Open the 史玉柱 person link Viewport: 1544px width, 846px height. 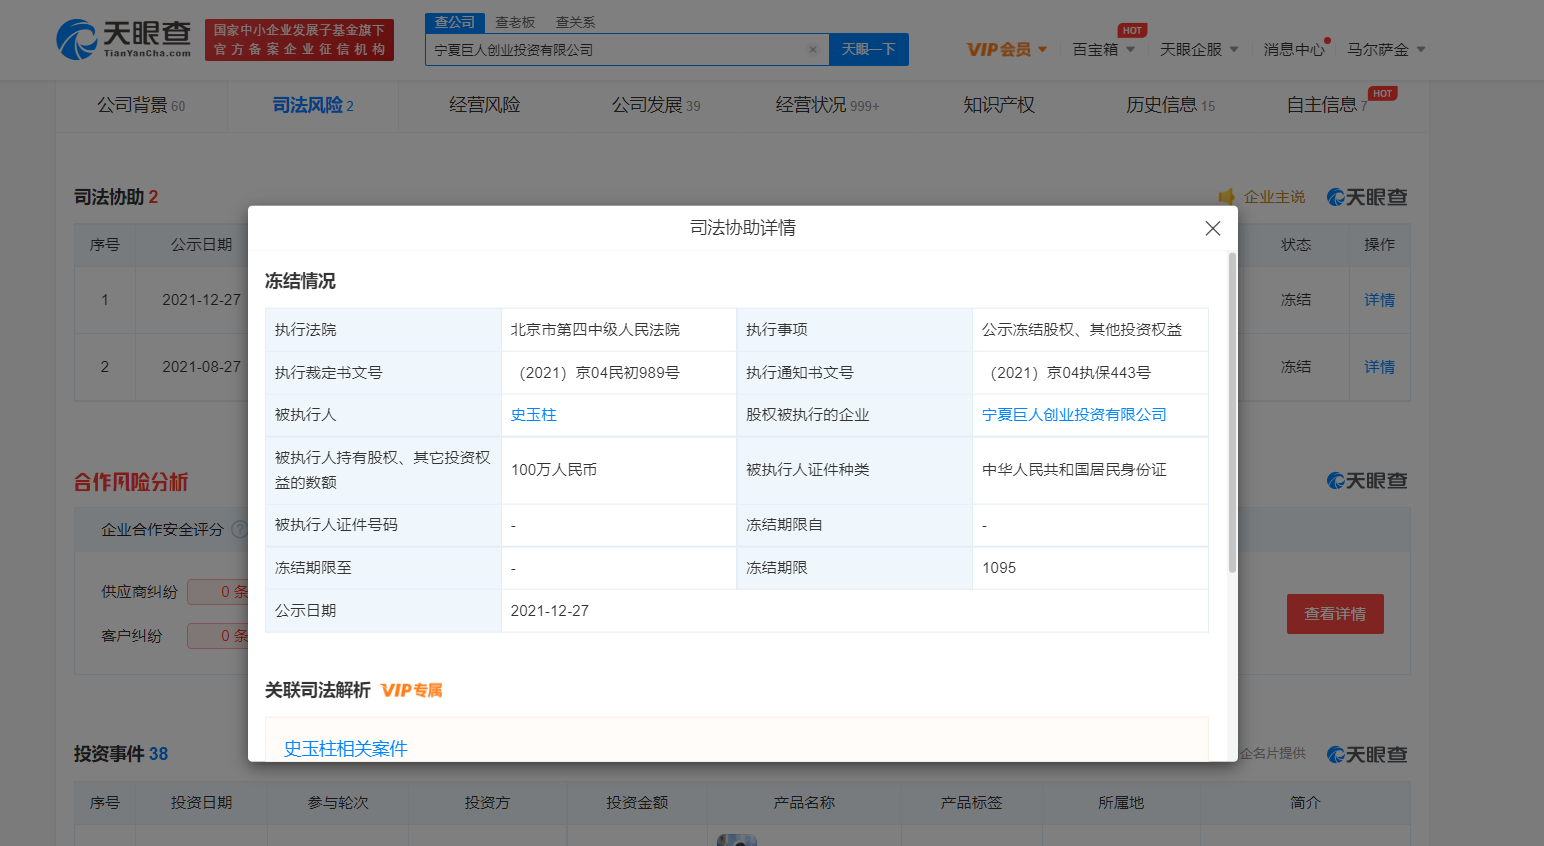pos(532,414)
